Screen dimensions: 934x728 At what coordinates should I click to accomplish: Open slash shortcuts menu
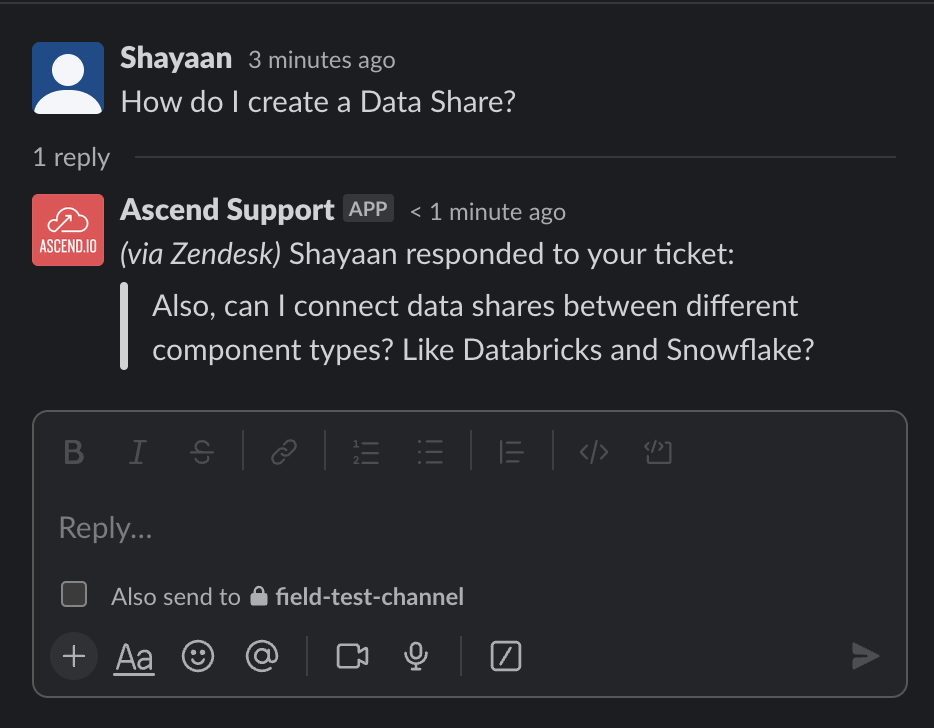click(506, 657)
